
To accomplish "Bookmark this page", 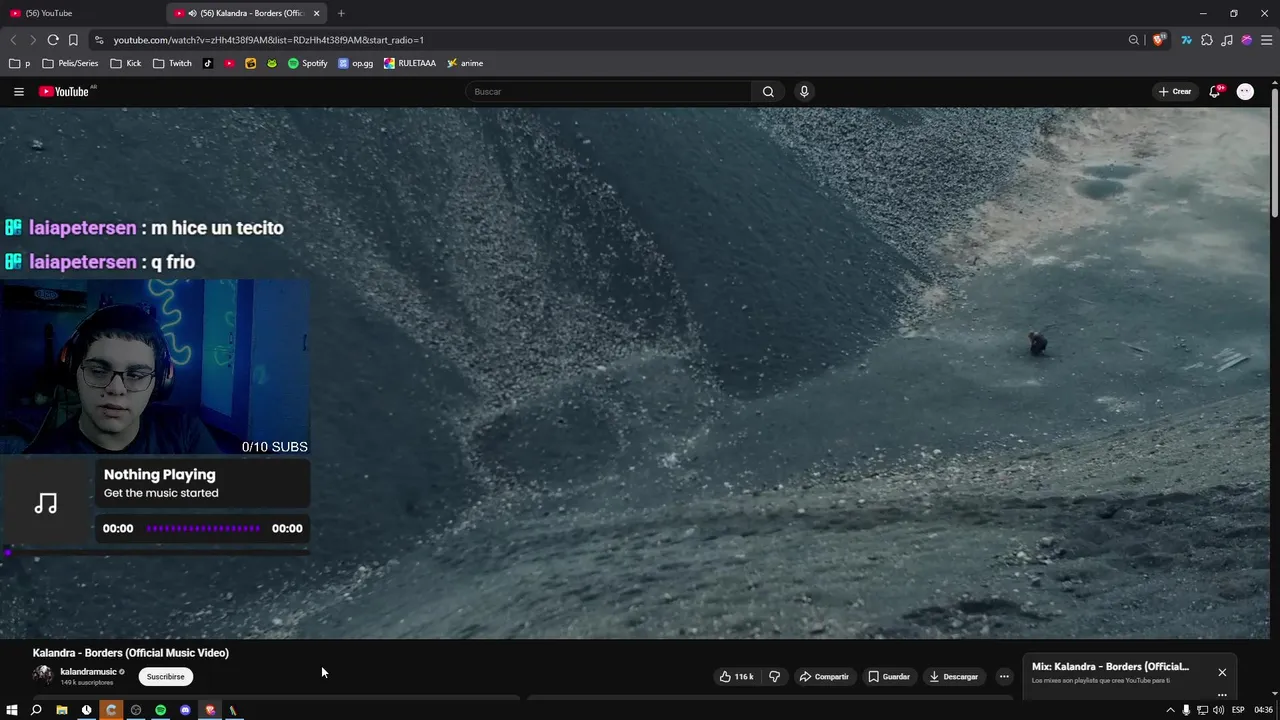I will click(73, 40).
